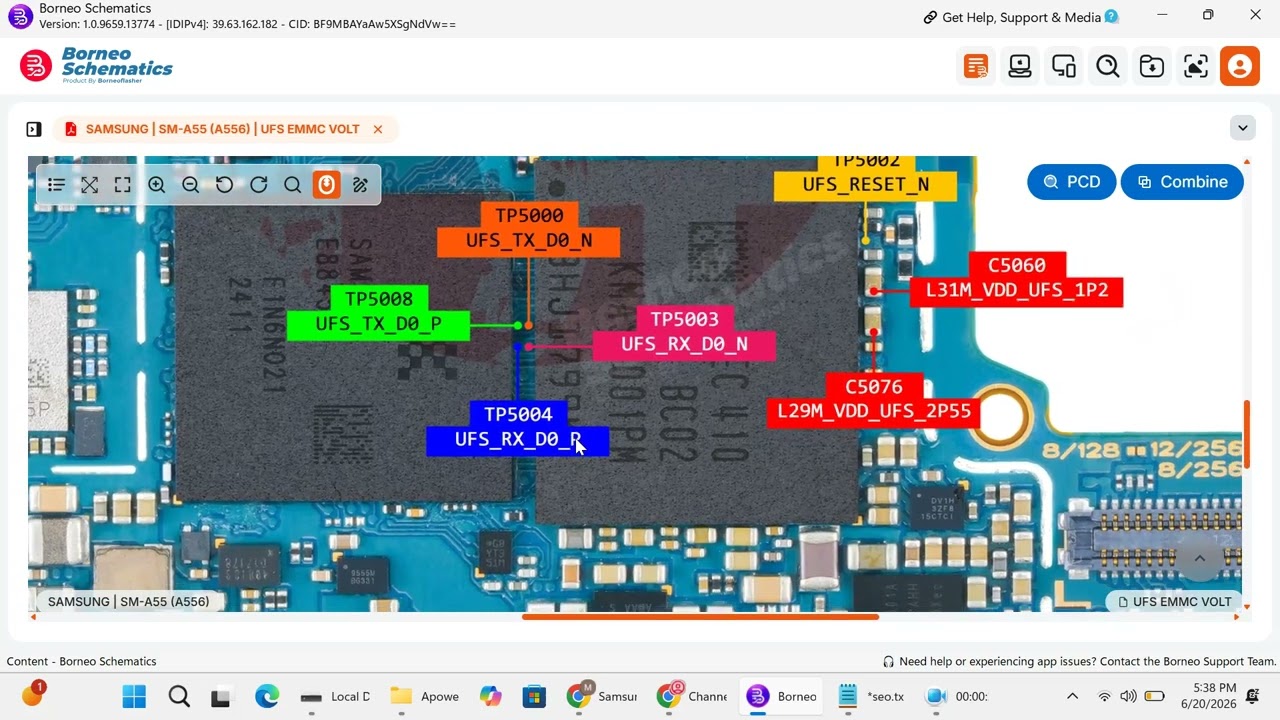This screenshot has width=1280, height=720.
Task: Open the Microsoft Store taskbar icon
Action: tap(534, 696)
